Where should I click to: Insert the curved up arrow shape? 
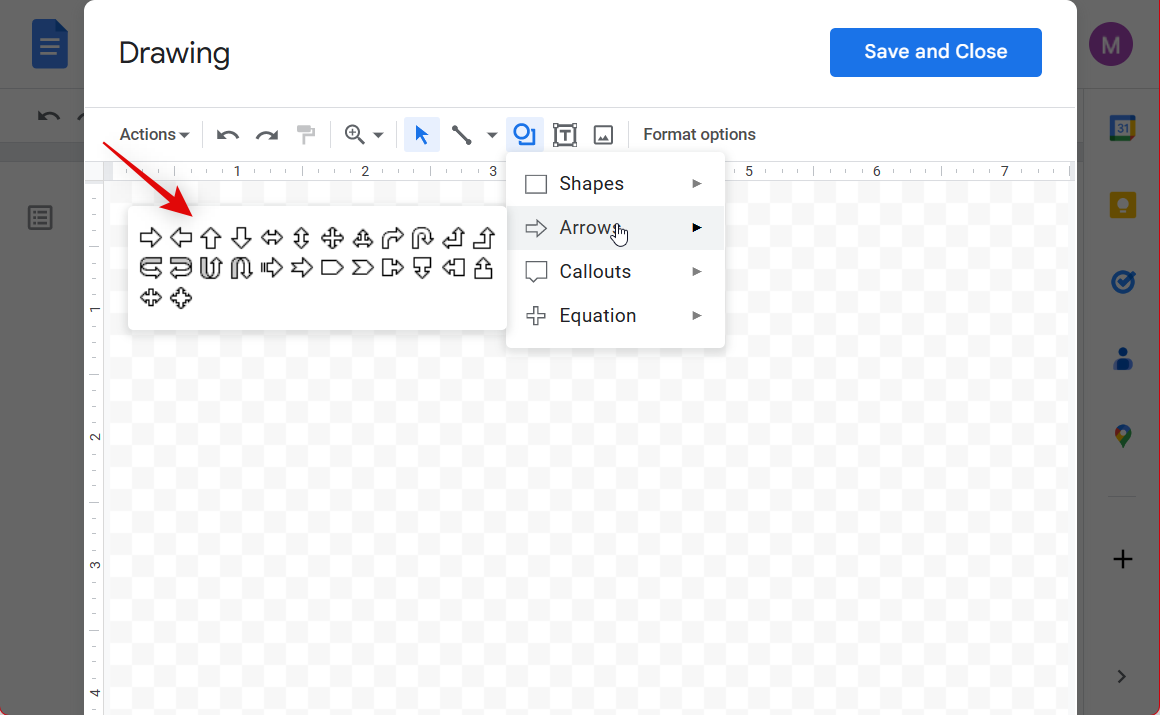[211, 267]
